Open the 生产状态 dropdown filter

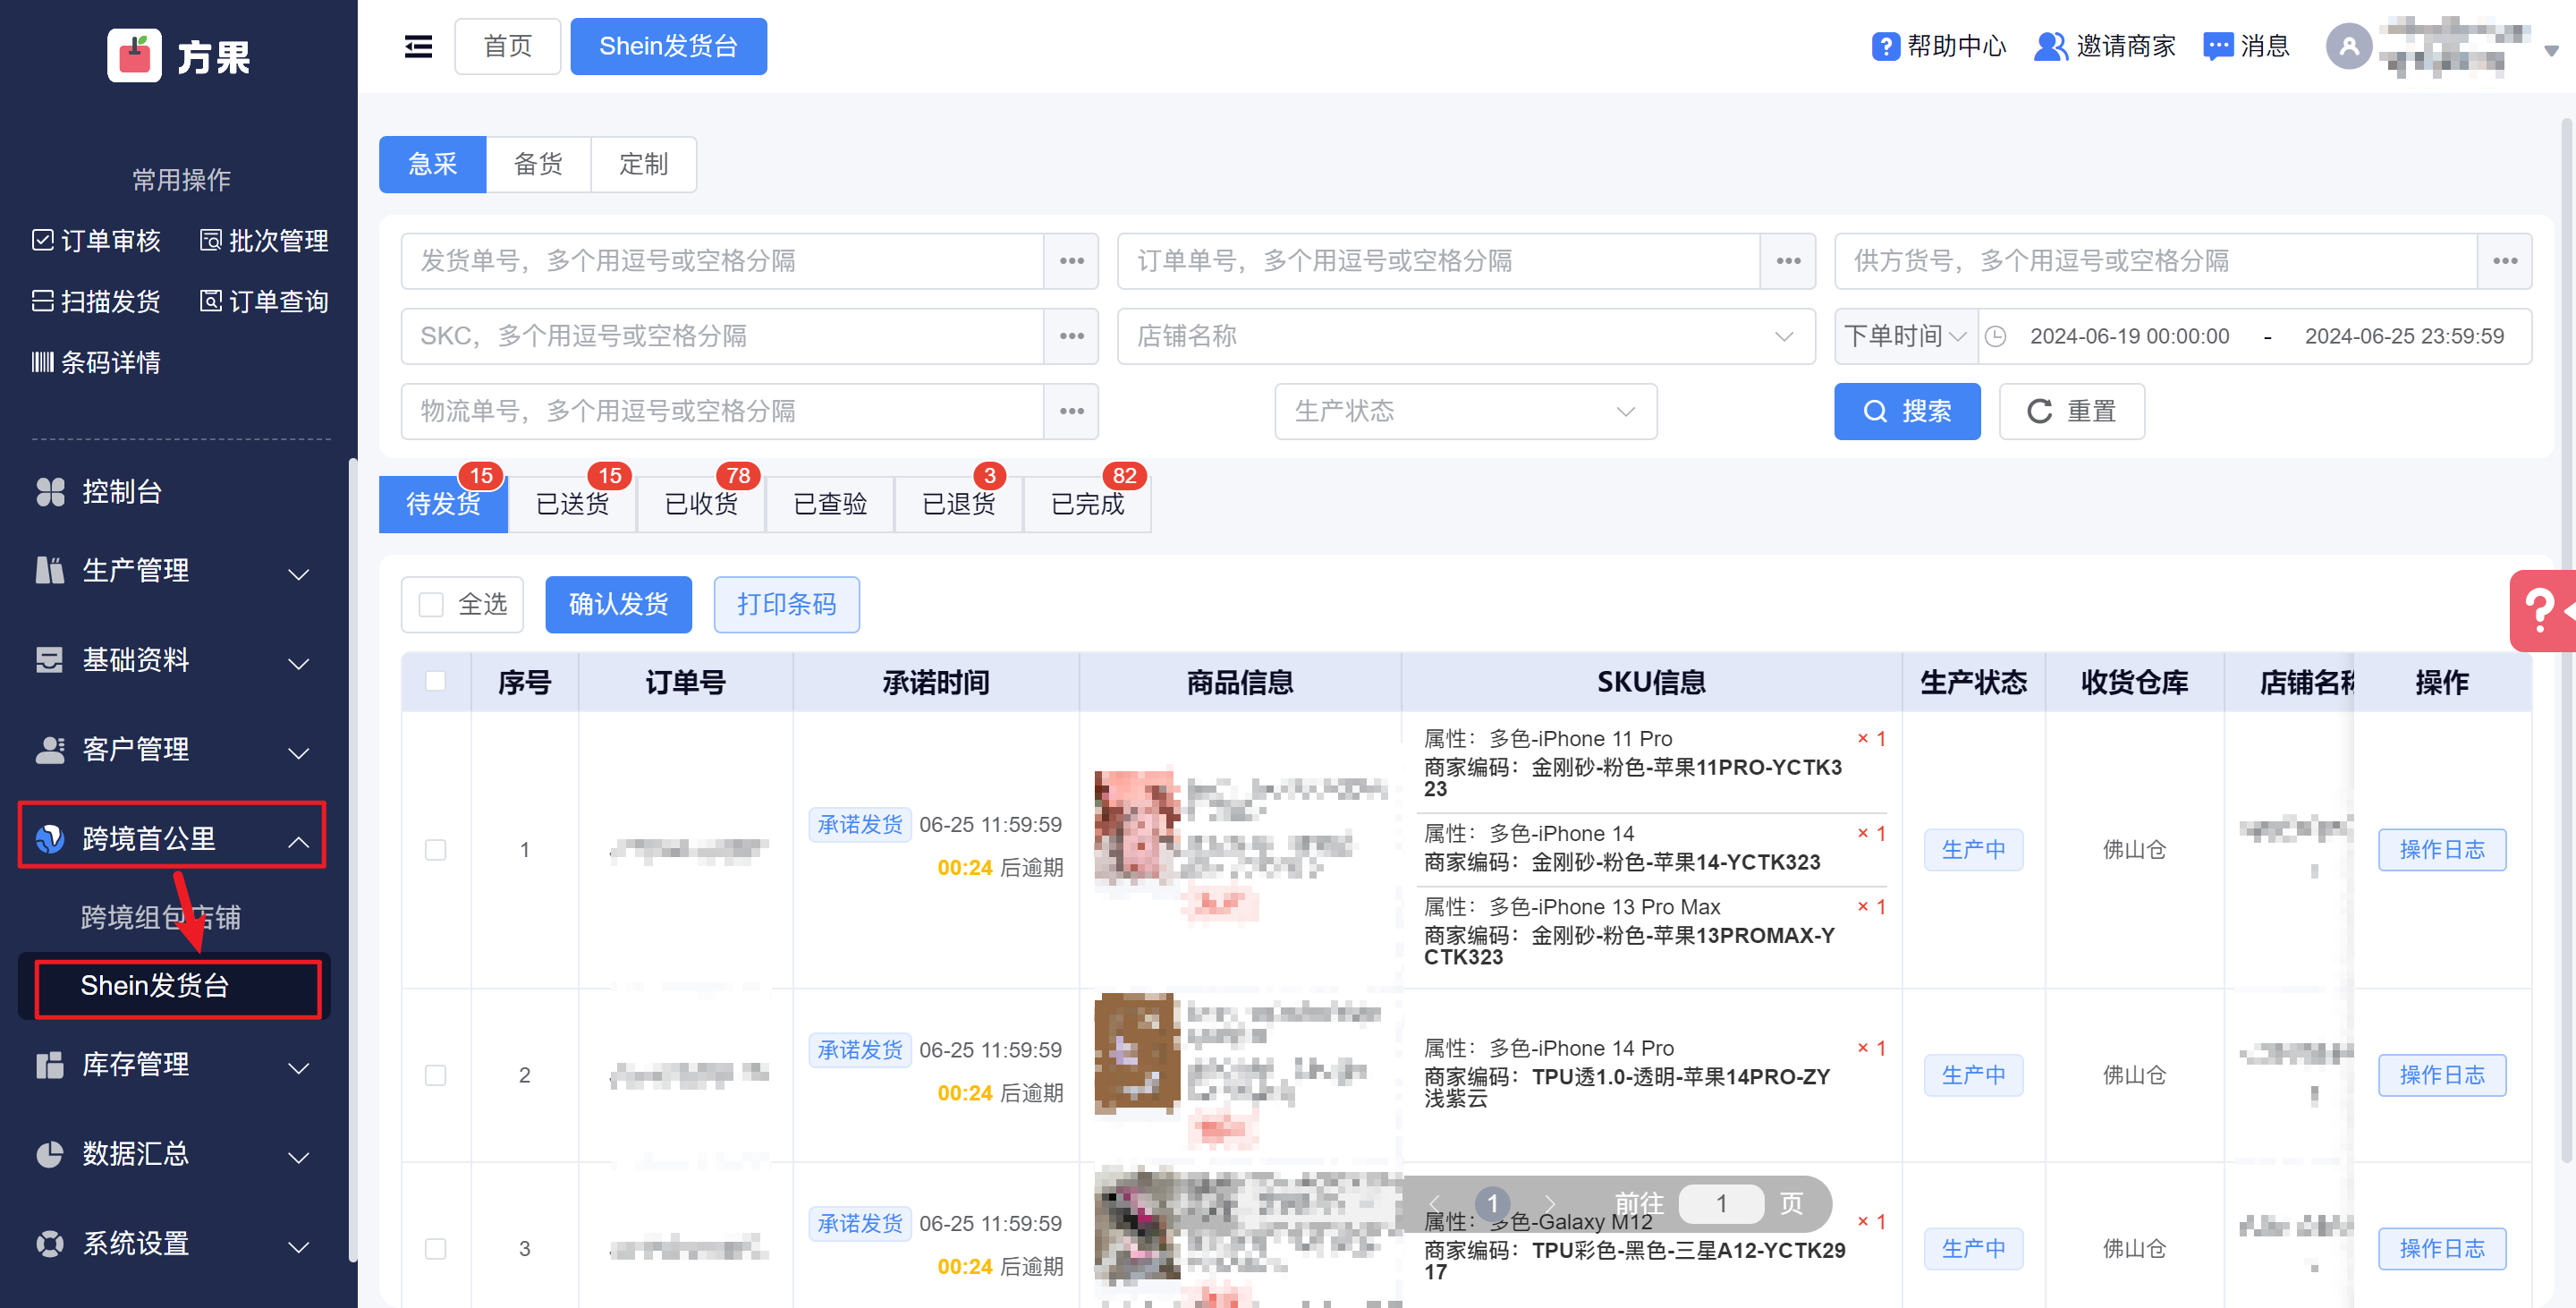(x=1465, y=411)
